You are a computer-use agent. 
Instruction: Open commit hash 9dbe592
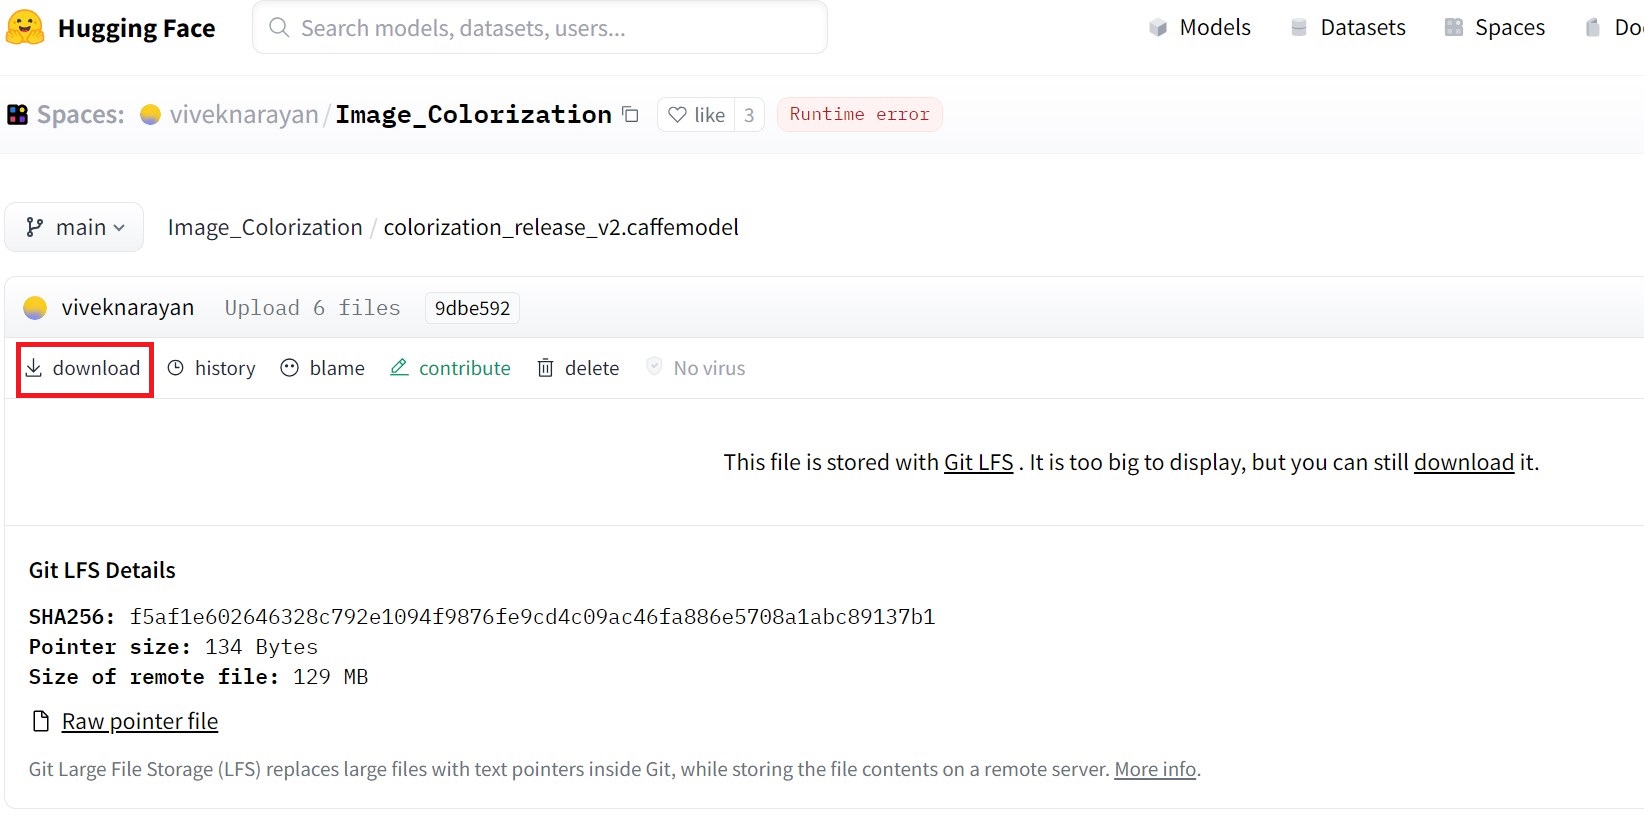pos(472,308)
